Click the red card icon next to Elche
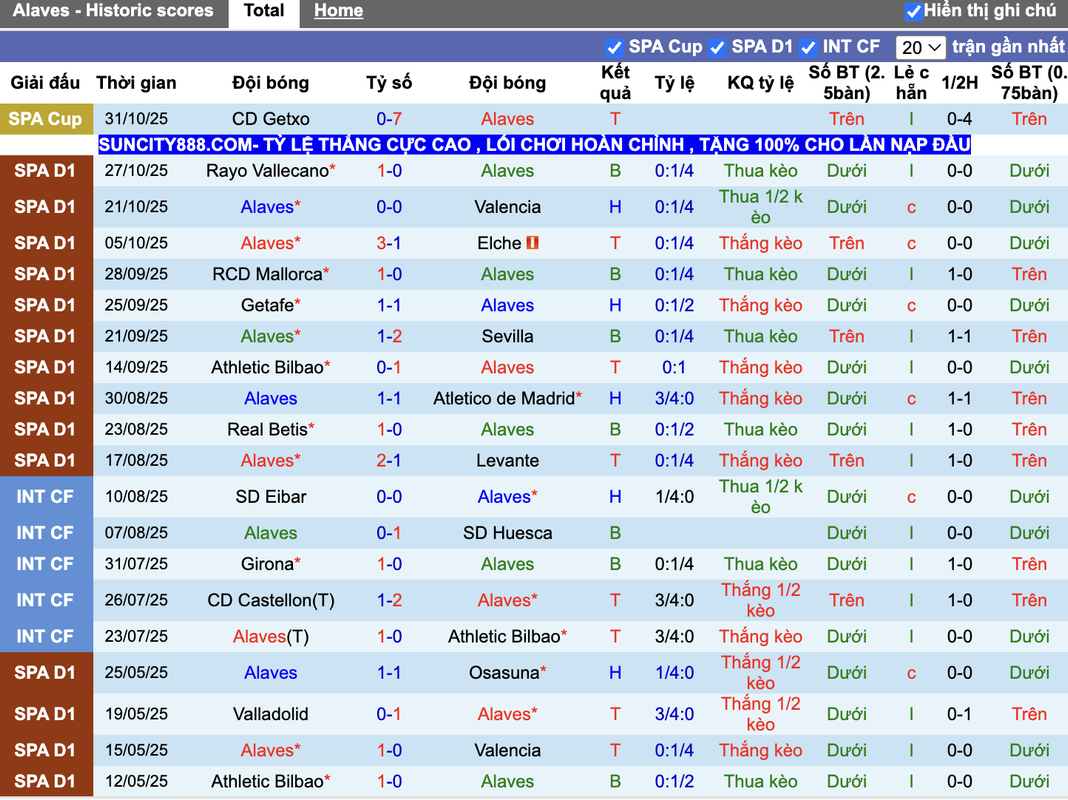 tap(533, 242)
